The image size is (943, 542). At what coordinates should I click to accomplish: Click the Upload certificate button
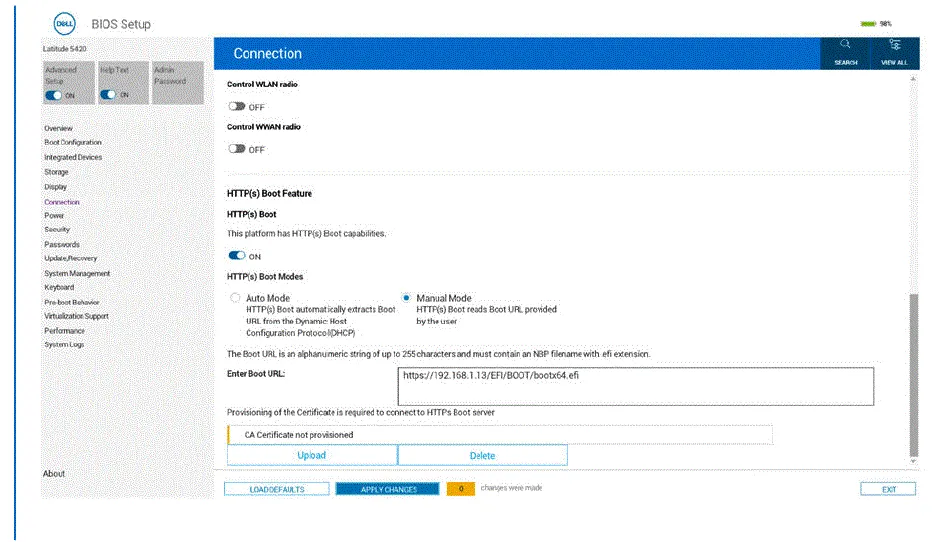312,455
